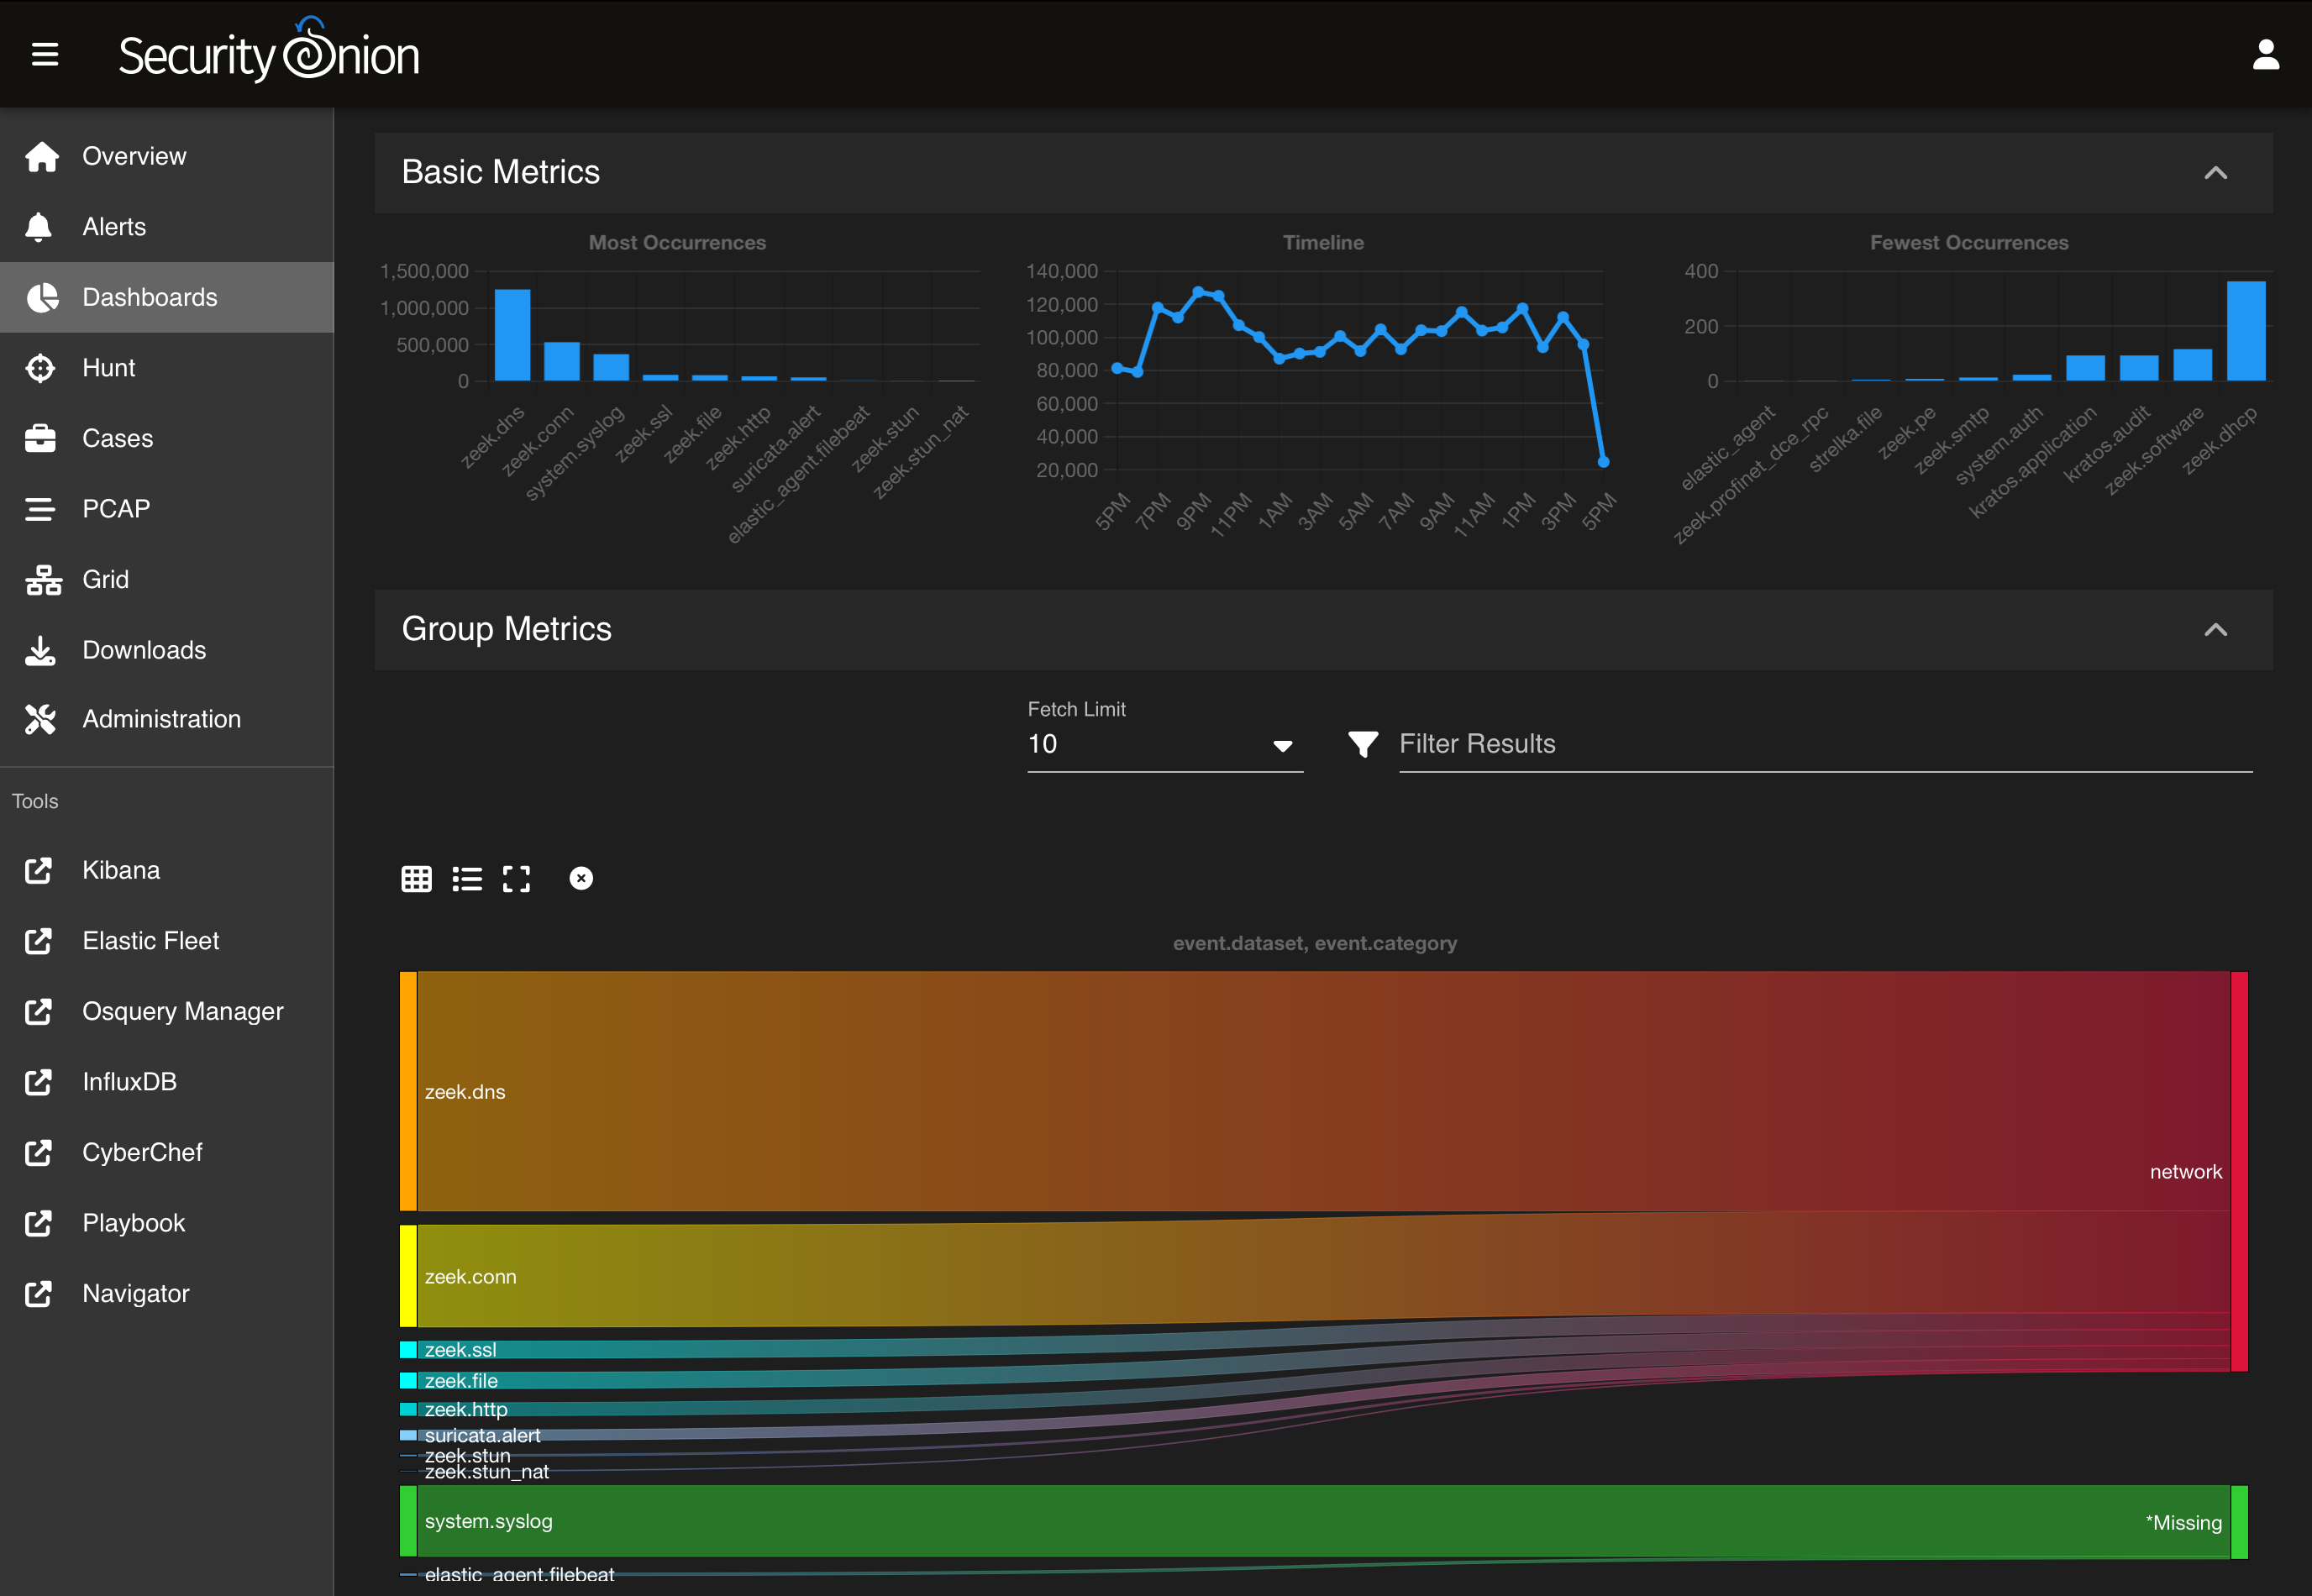Remove the event.dataset group with X icon

[x=581, y=878]
